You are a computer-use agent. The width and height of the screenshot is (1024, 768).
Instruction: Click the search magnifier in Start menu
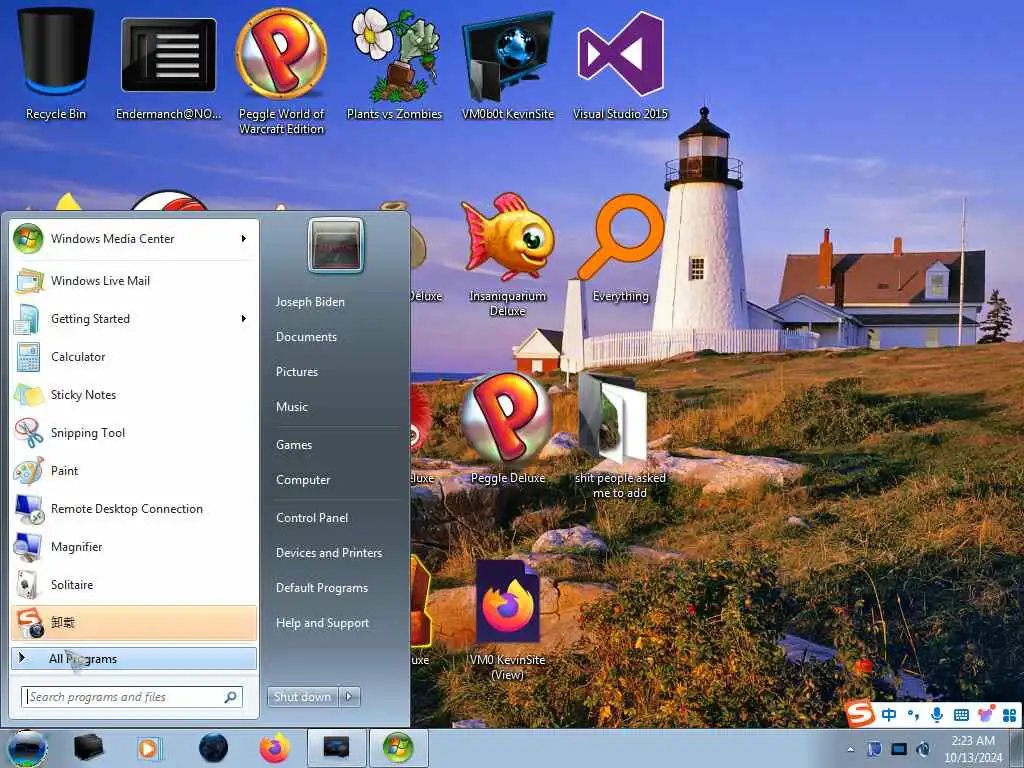(x=231, y=697)
